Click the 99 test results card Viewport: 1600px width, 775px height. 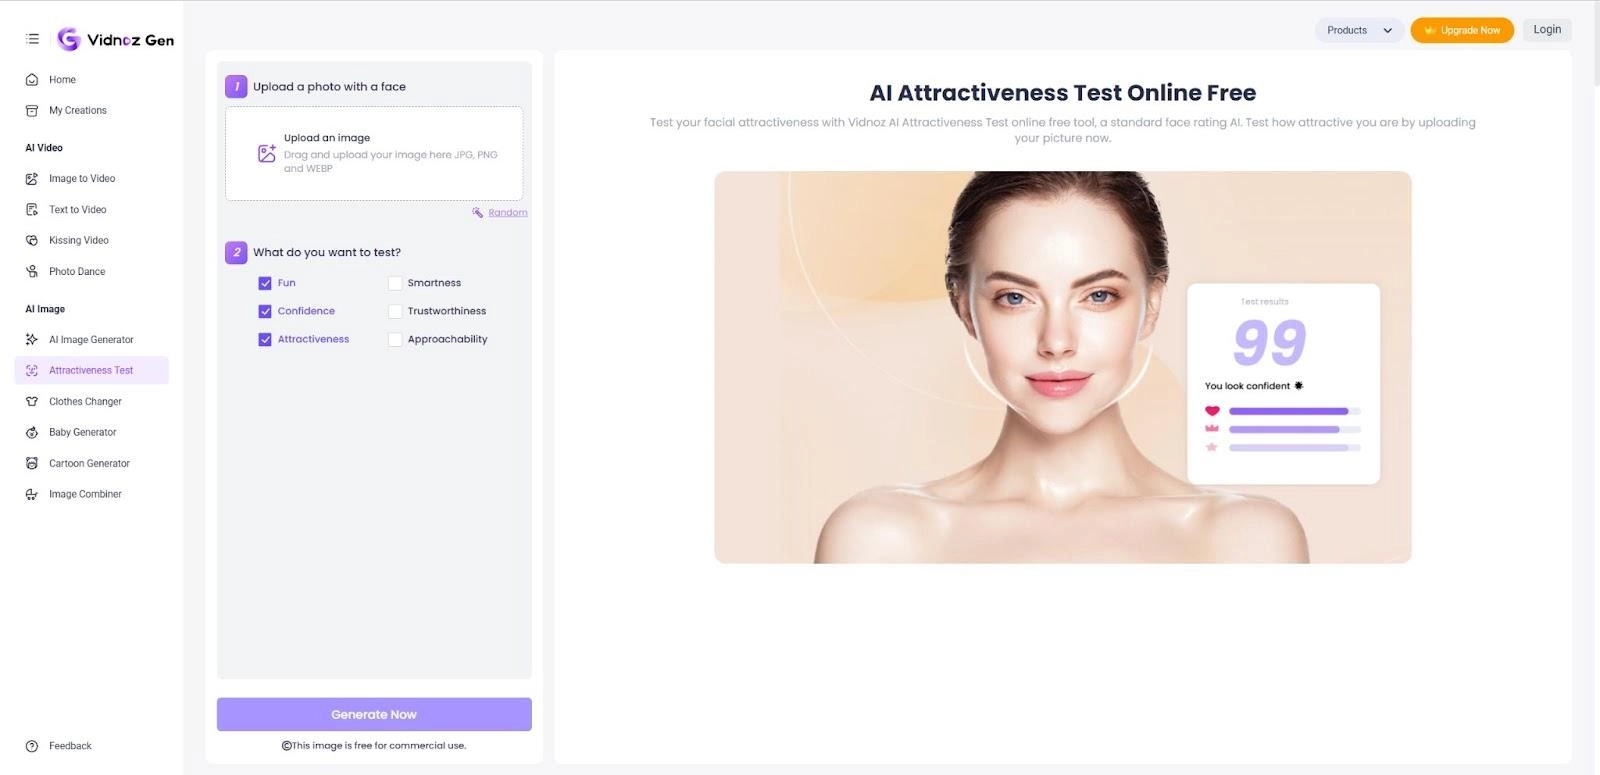click(1283, 384)
